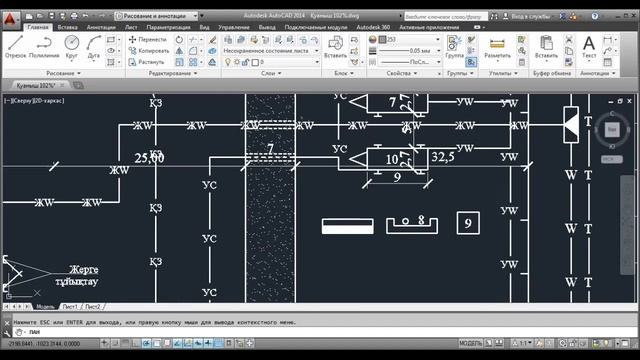The image size is (640, 360).
Task: Click the block Вставить insert icon
Action: tap(335, 47)
